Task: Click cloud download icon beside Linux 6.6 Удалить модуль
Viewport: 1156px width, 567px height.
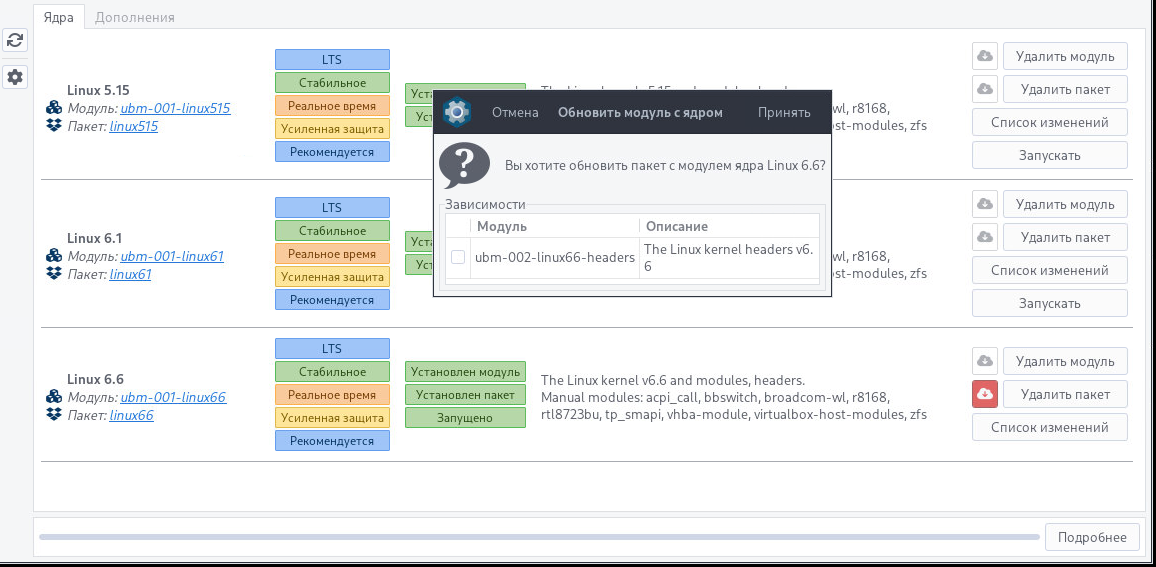Action: point(984,361)
